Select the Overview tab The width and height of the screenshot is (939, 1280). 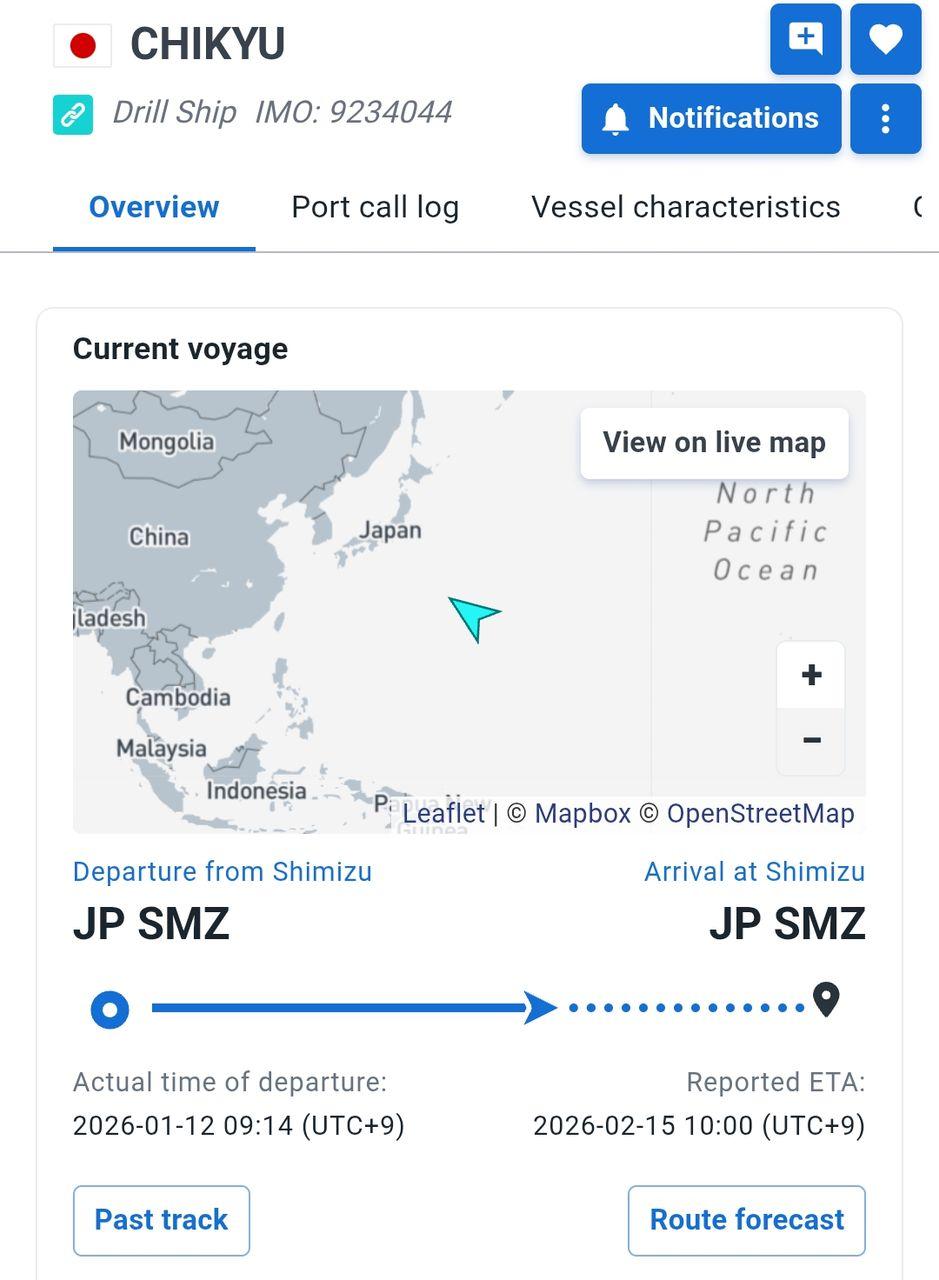tap(154, 207)
